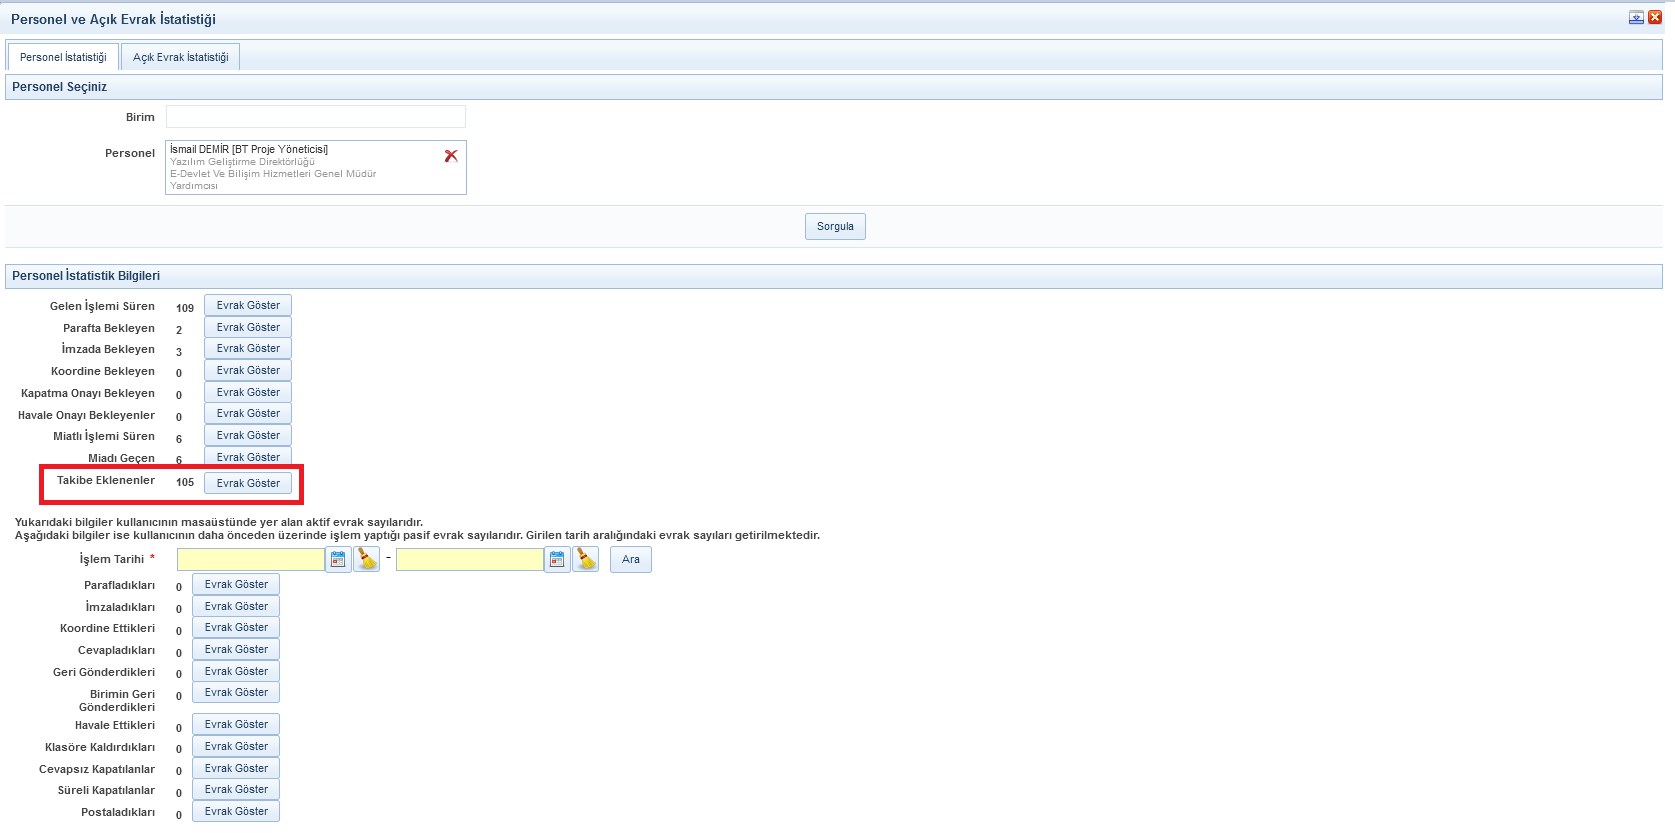Open Evrak Göster for İmzada Bekleyen
Image resolution: width=1675 pixels, height=833 pixels.
point(248,349)
